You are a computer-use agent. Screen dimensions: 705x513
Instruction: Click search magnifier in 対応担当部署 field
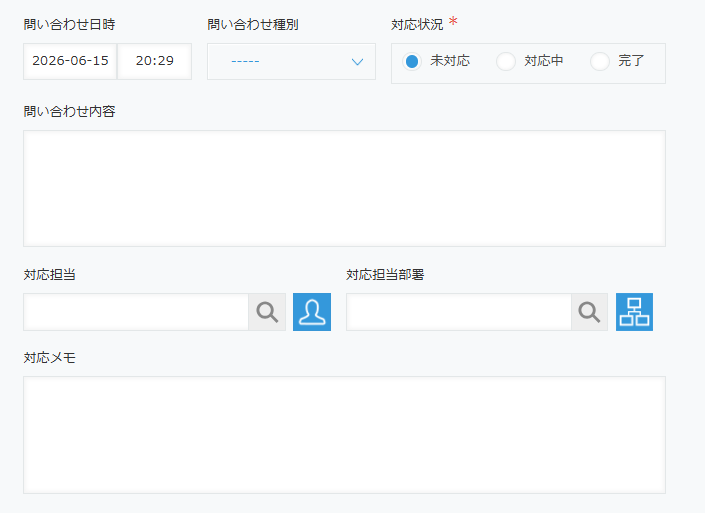[589, 312]
